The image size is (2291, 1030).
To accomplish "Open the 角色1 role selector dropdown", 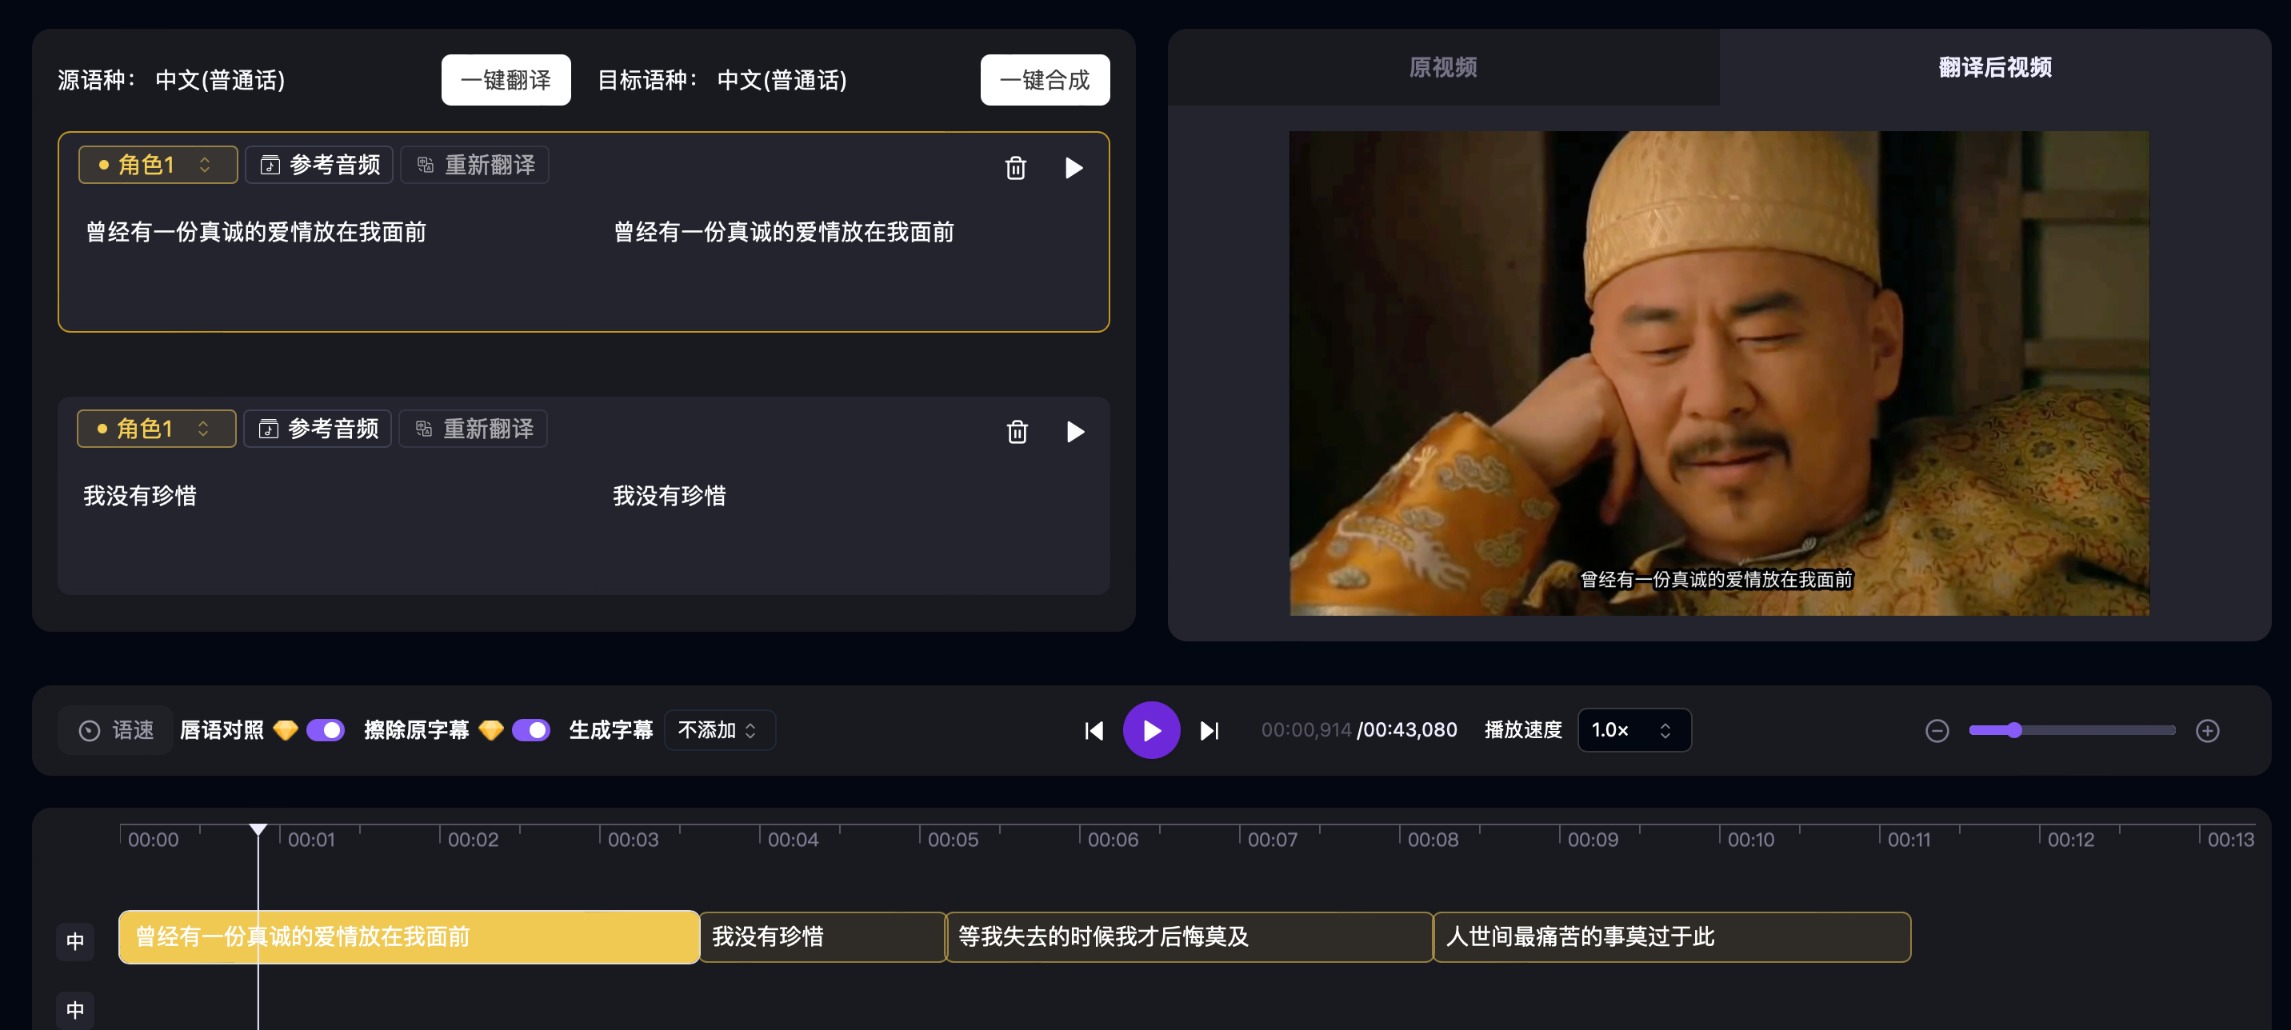I will point(155,164).
